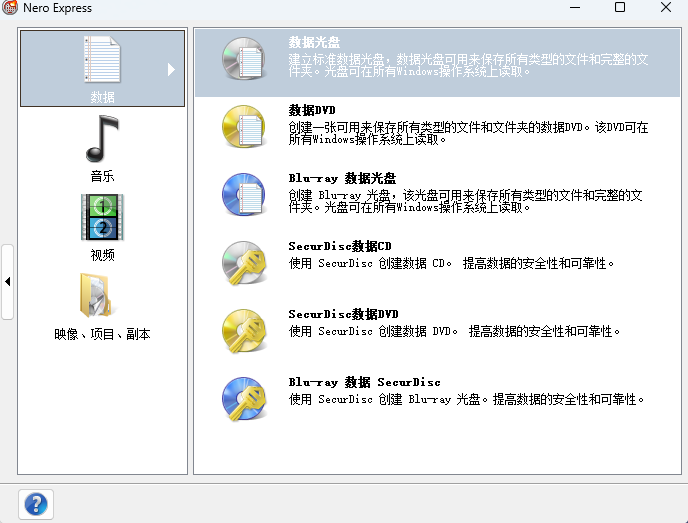
Task: Click the SecurDisc数据DVD gold key icon
Action: [x=243, y=330]
